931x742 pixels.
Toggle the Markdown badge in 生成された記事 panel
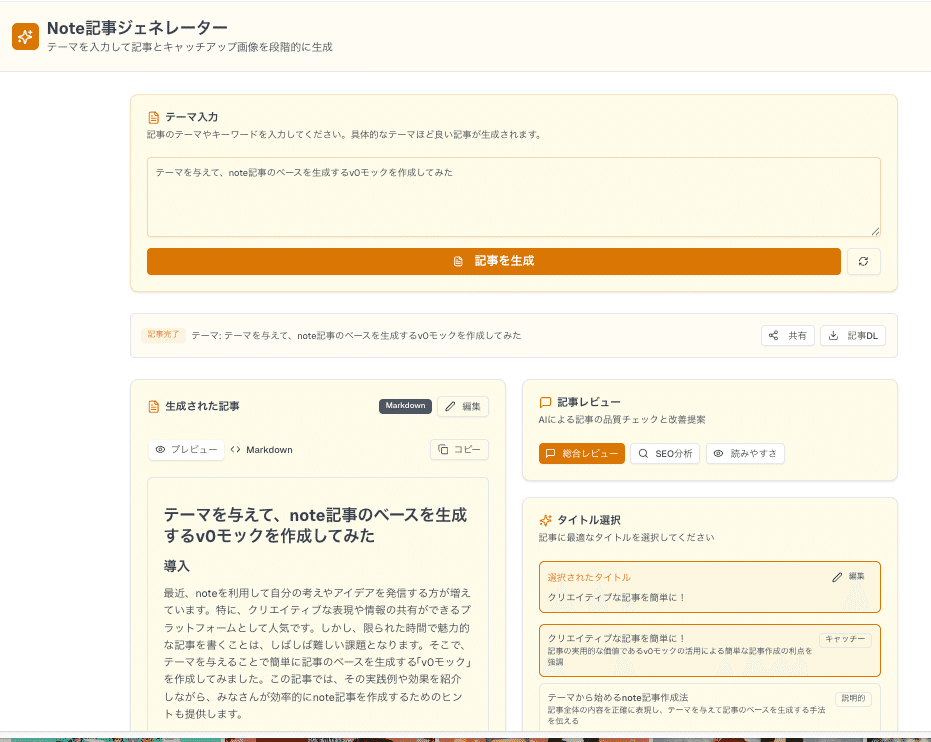pyautogui.click(x=404, y=406)
